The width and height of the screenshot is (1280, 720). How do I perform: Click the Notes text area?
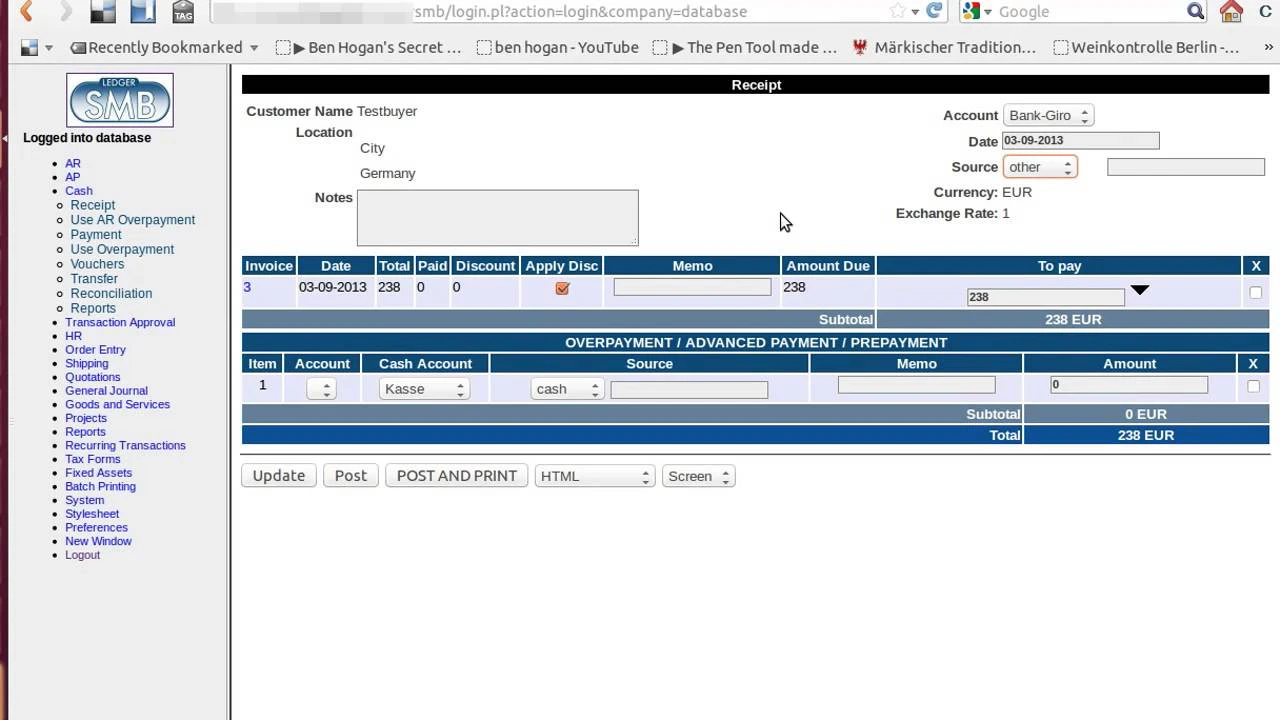pos(497,217)
